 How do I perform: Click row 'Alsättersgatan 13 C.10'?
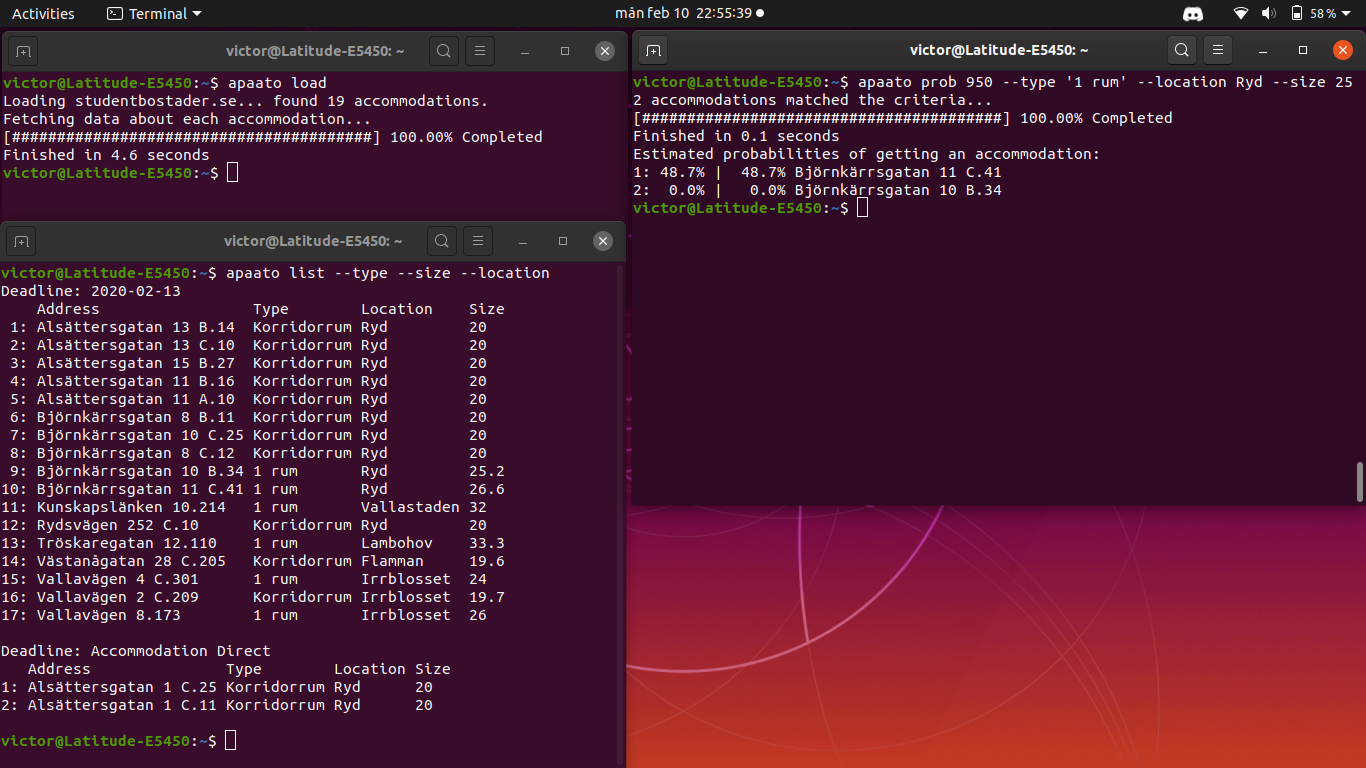click(x=249, y=345)
